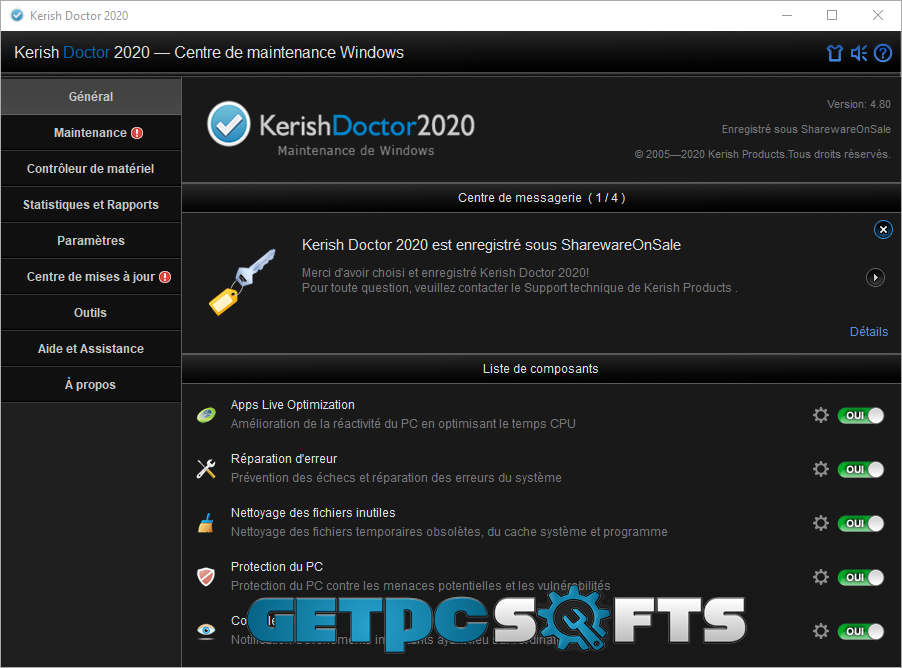Open settings gear of the last component row
Screen dimensions: 902x668
pos(821,631)
